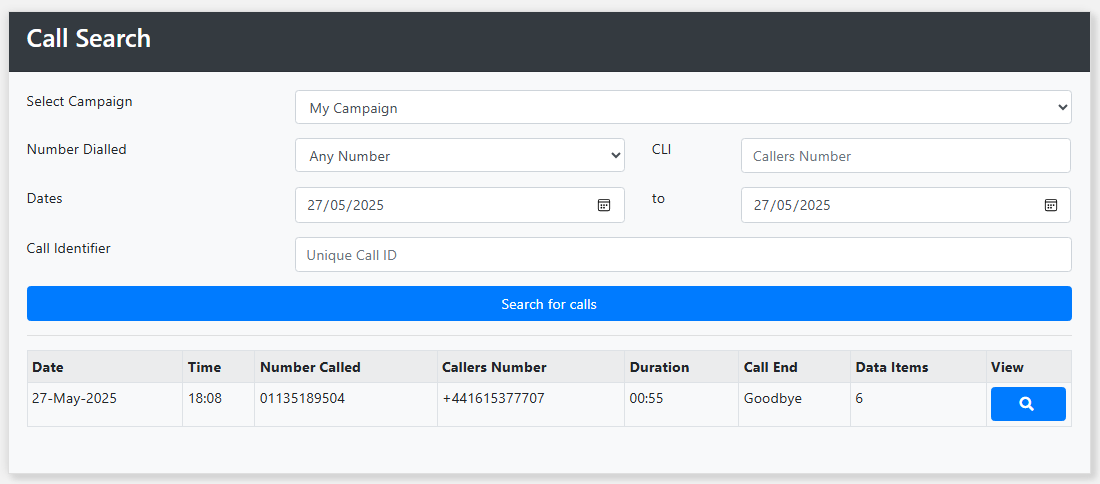Viewport: 1100px width, 484px height.
Task: Click the Number Called column header
Action: [310, 367]
